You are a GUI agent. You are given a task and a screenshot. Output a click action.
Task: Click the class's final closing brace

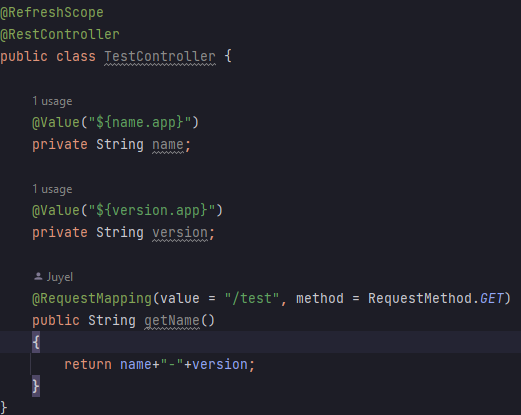[4, 407]
